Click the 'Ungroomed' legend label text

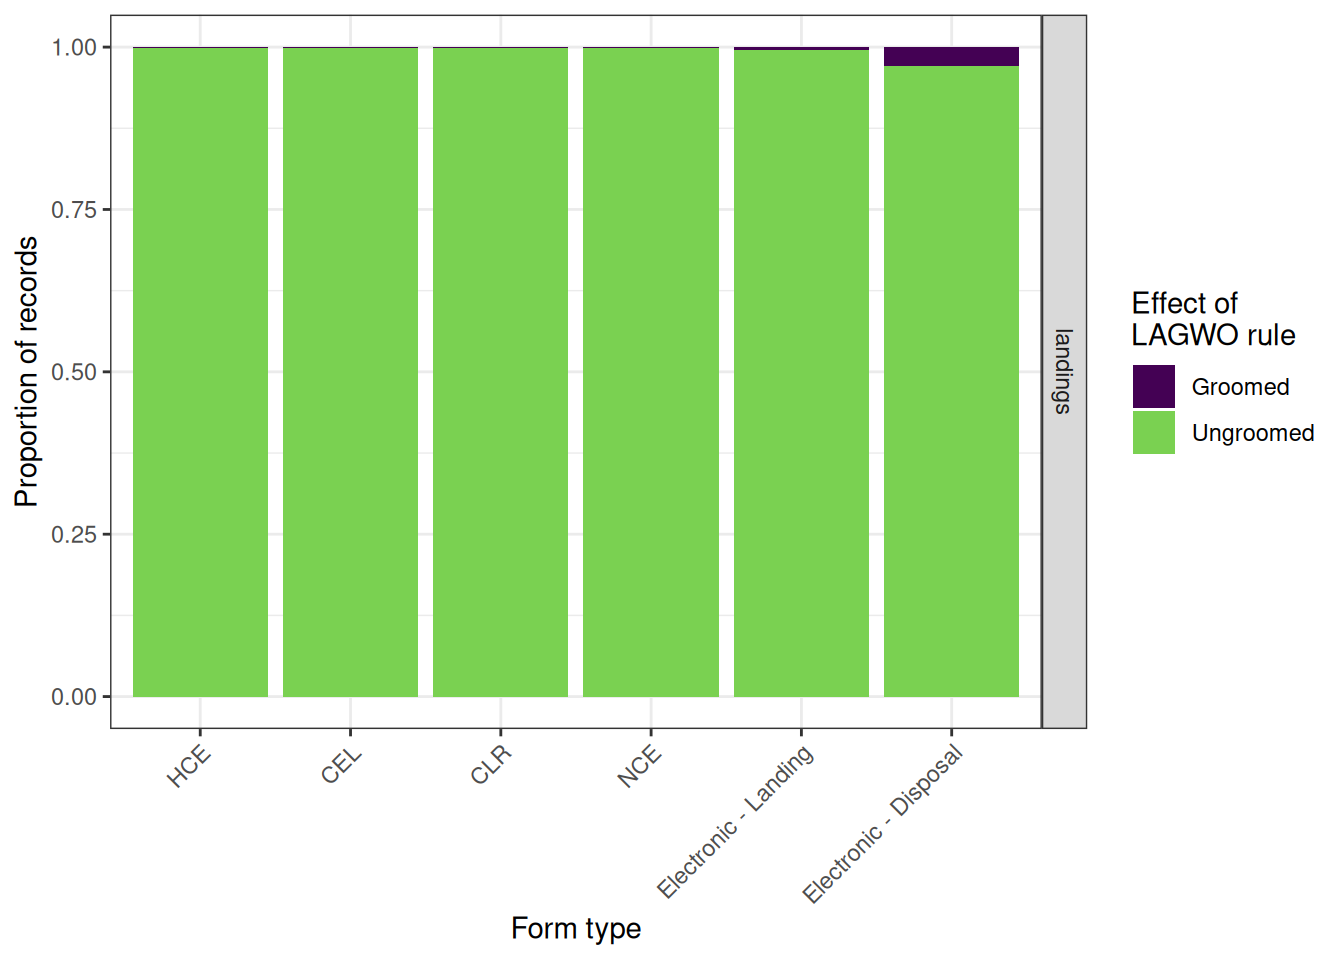(1253, 433)
